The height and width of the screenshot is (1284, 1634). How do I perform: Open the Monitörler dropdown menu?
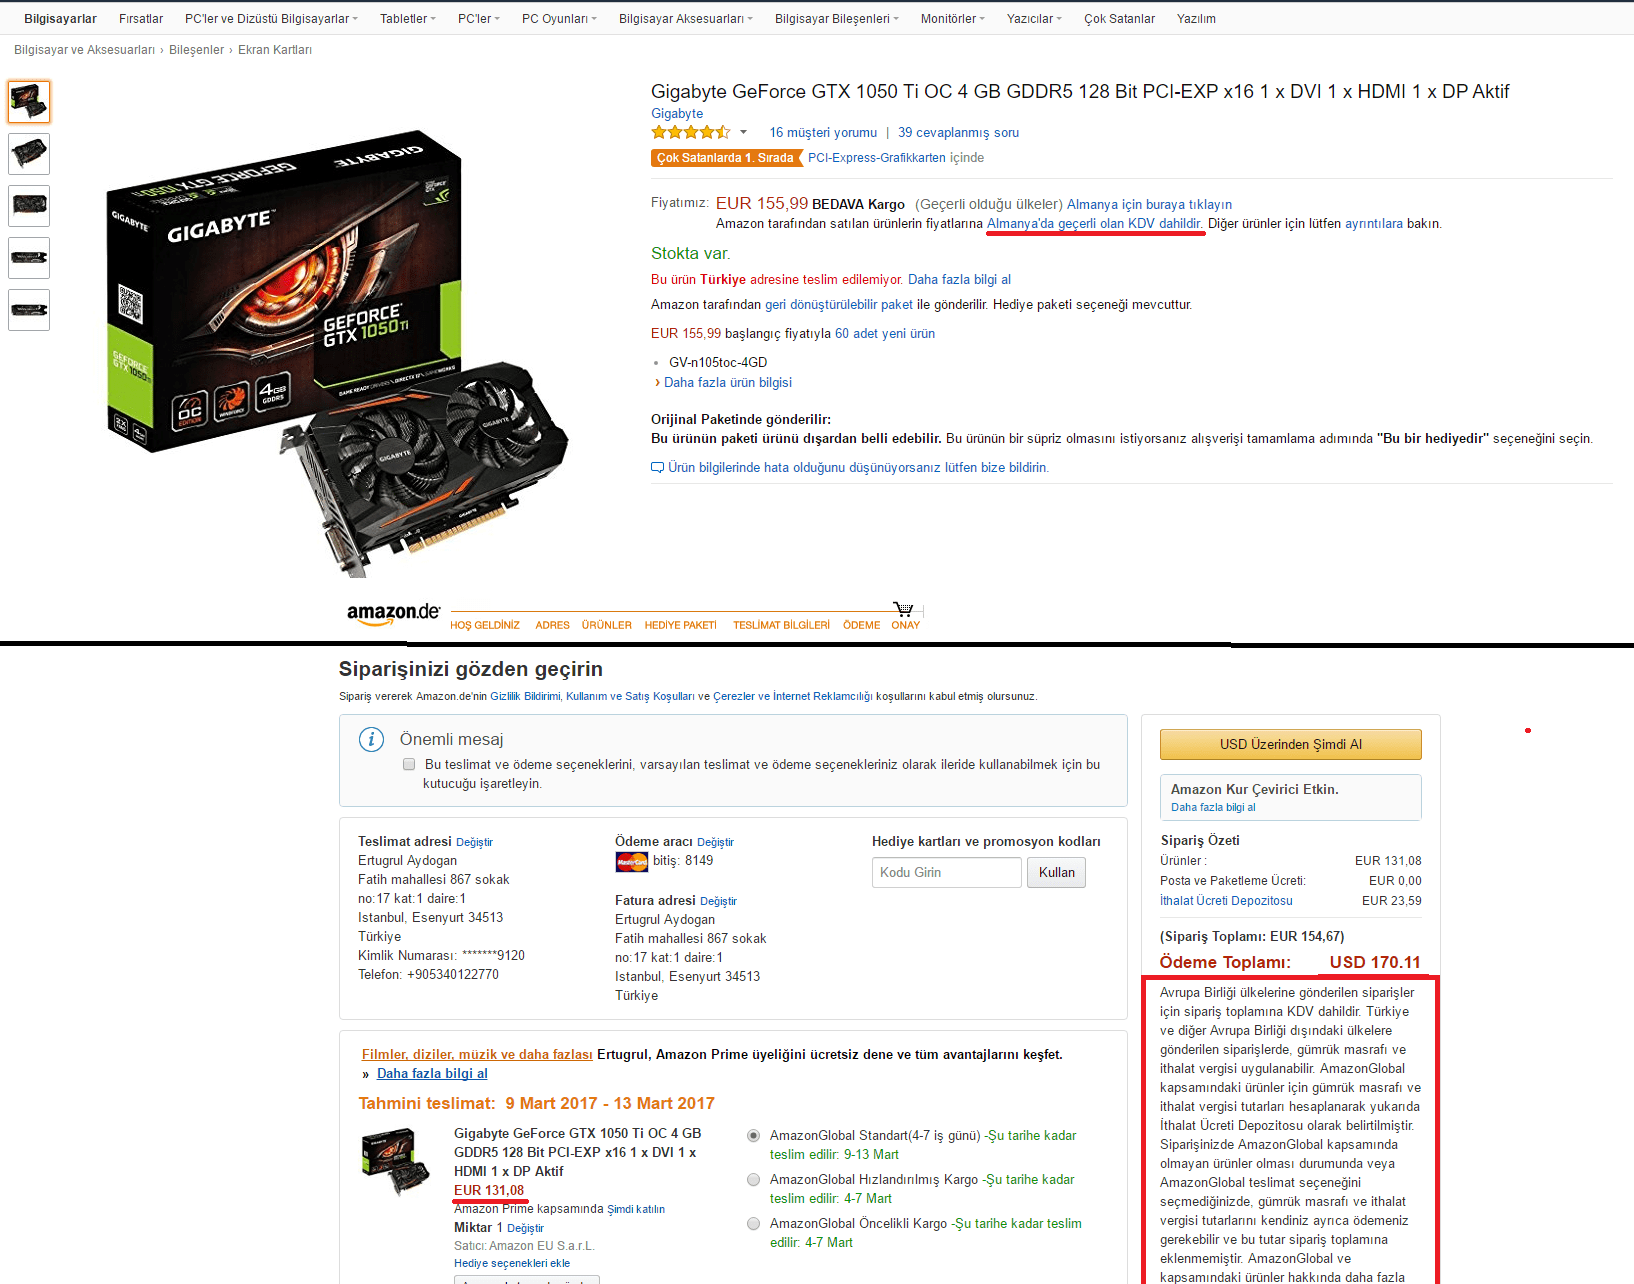point(953,19)
